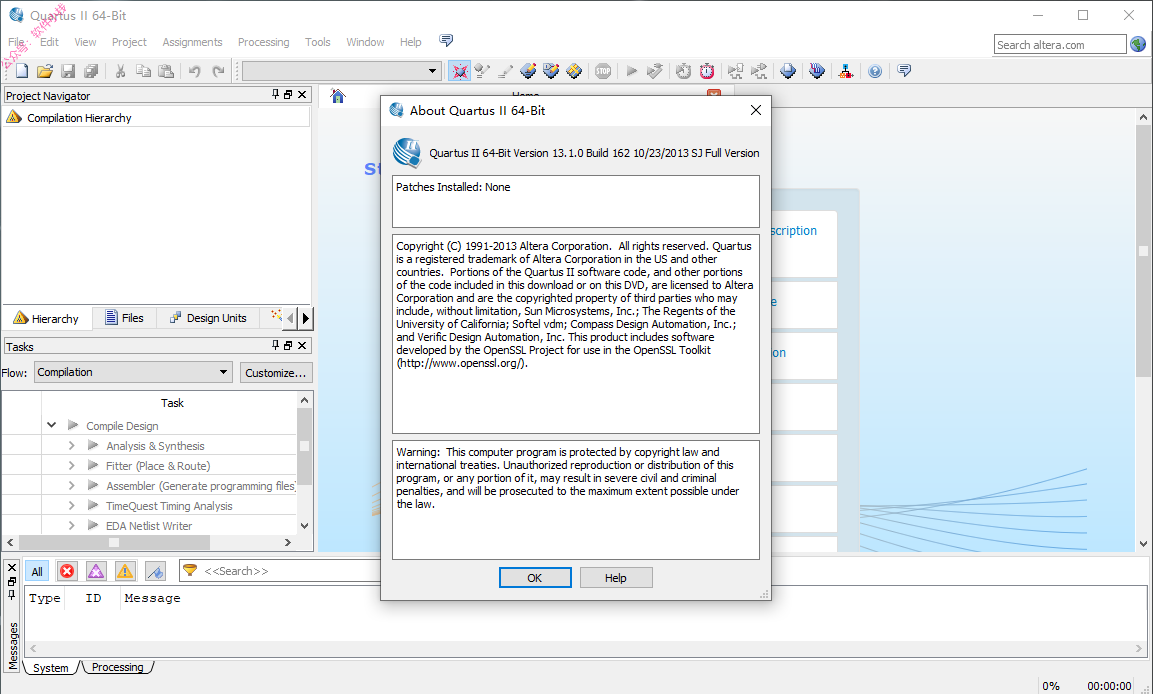This screenshot has width=1153, height=694.
Task: Click the Save All toolbar icon
Action: 91,71
